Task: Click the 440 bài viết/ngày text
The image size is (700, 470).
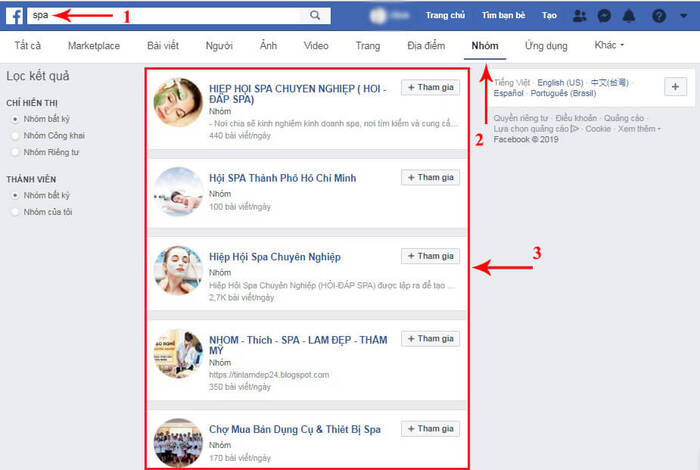Action: click(x=240, y=136)
